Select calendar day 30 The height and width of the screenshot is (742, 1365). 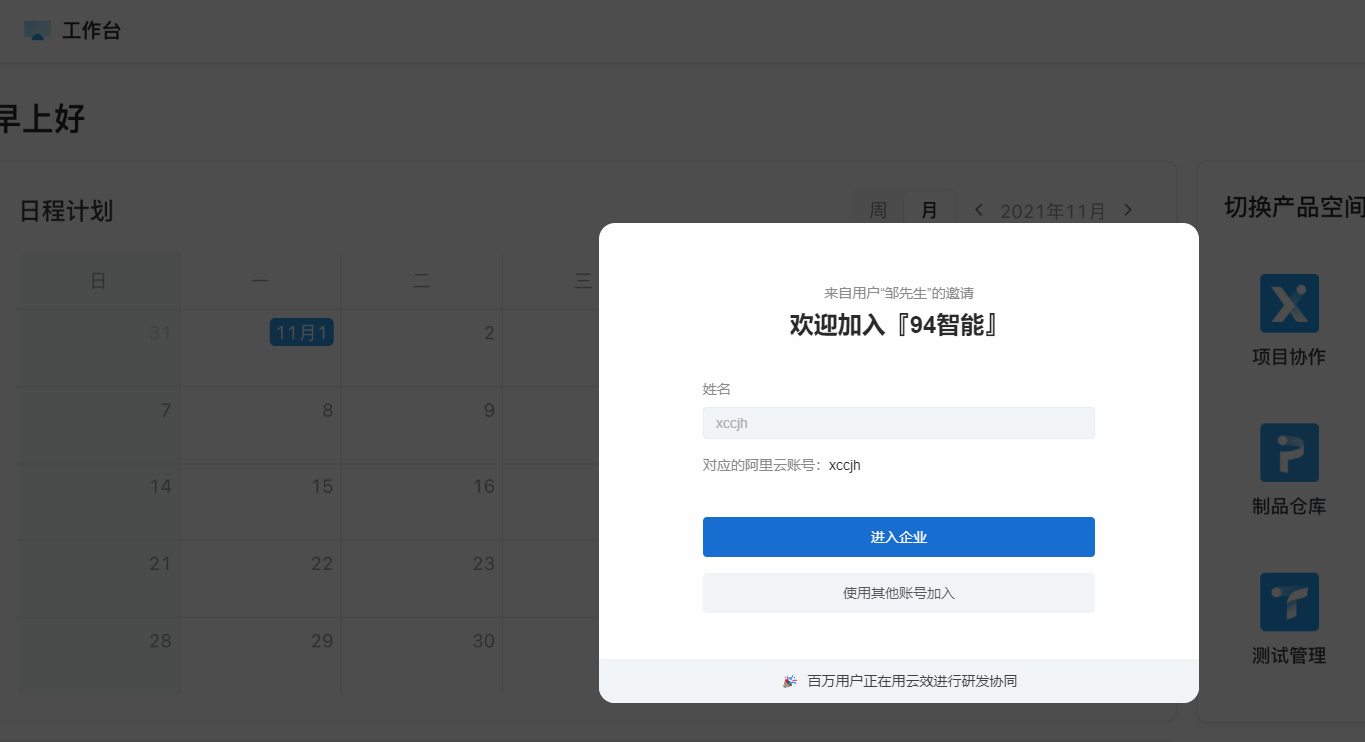484,641
